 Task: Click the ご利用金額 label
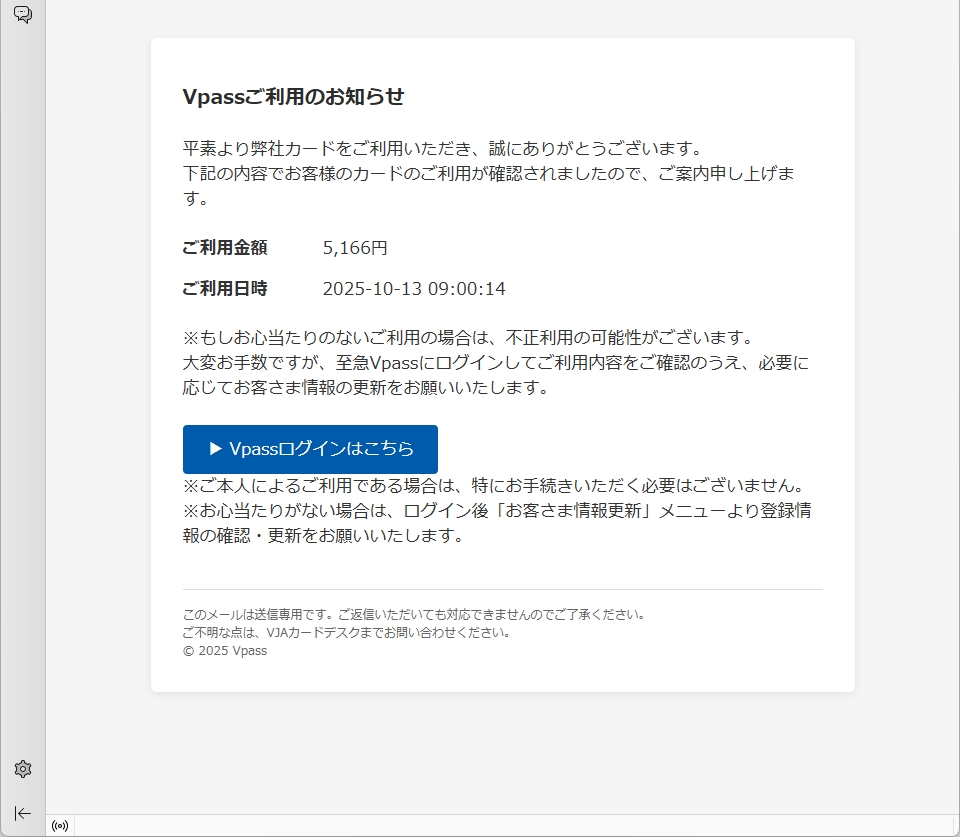(x=225, y=248)
